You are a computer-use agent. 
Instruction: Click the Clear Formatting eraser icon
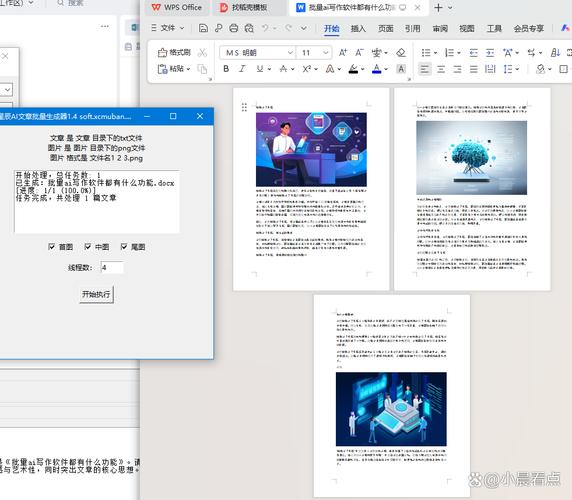tap(401, 53)
